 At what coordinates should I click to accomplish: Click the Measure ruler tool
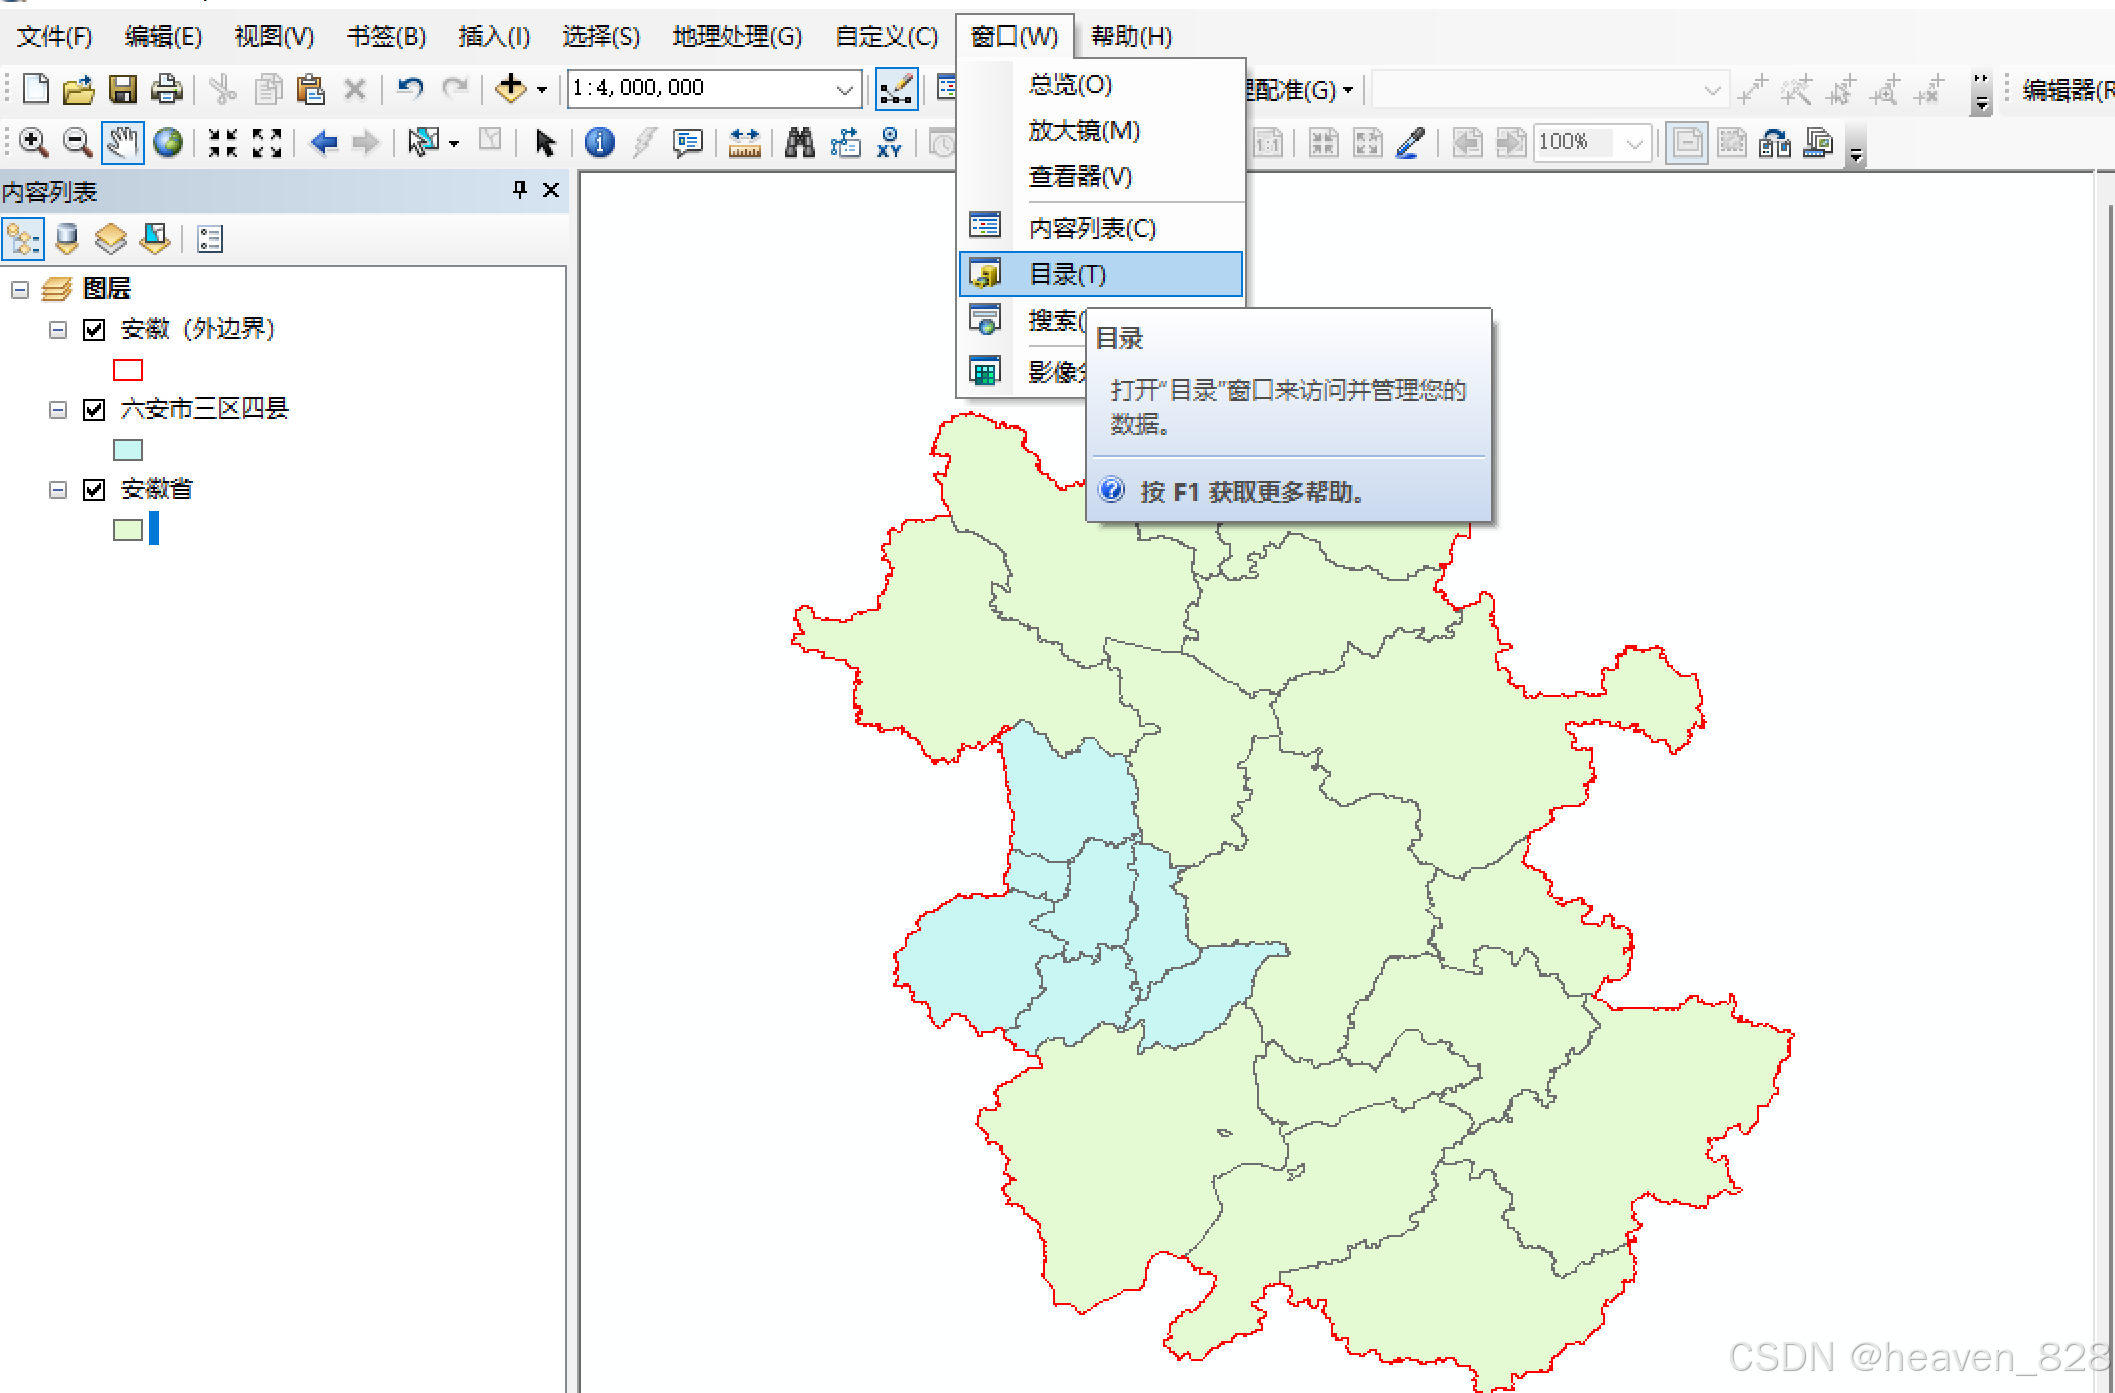coord(744,143)
